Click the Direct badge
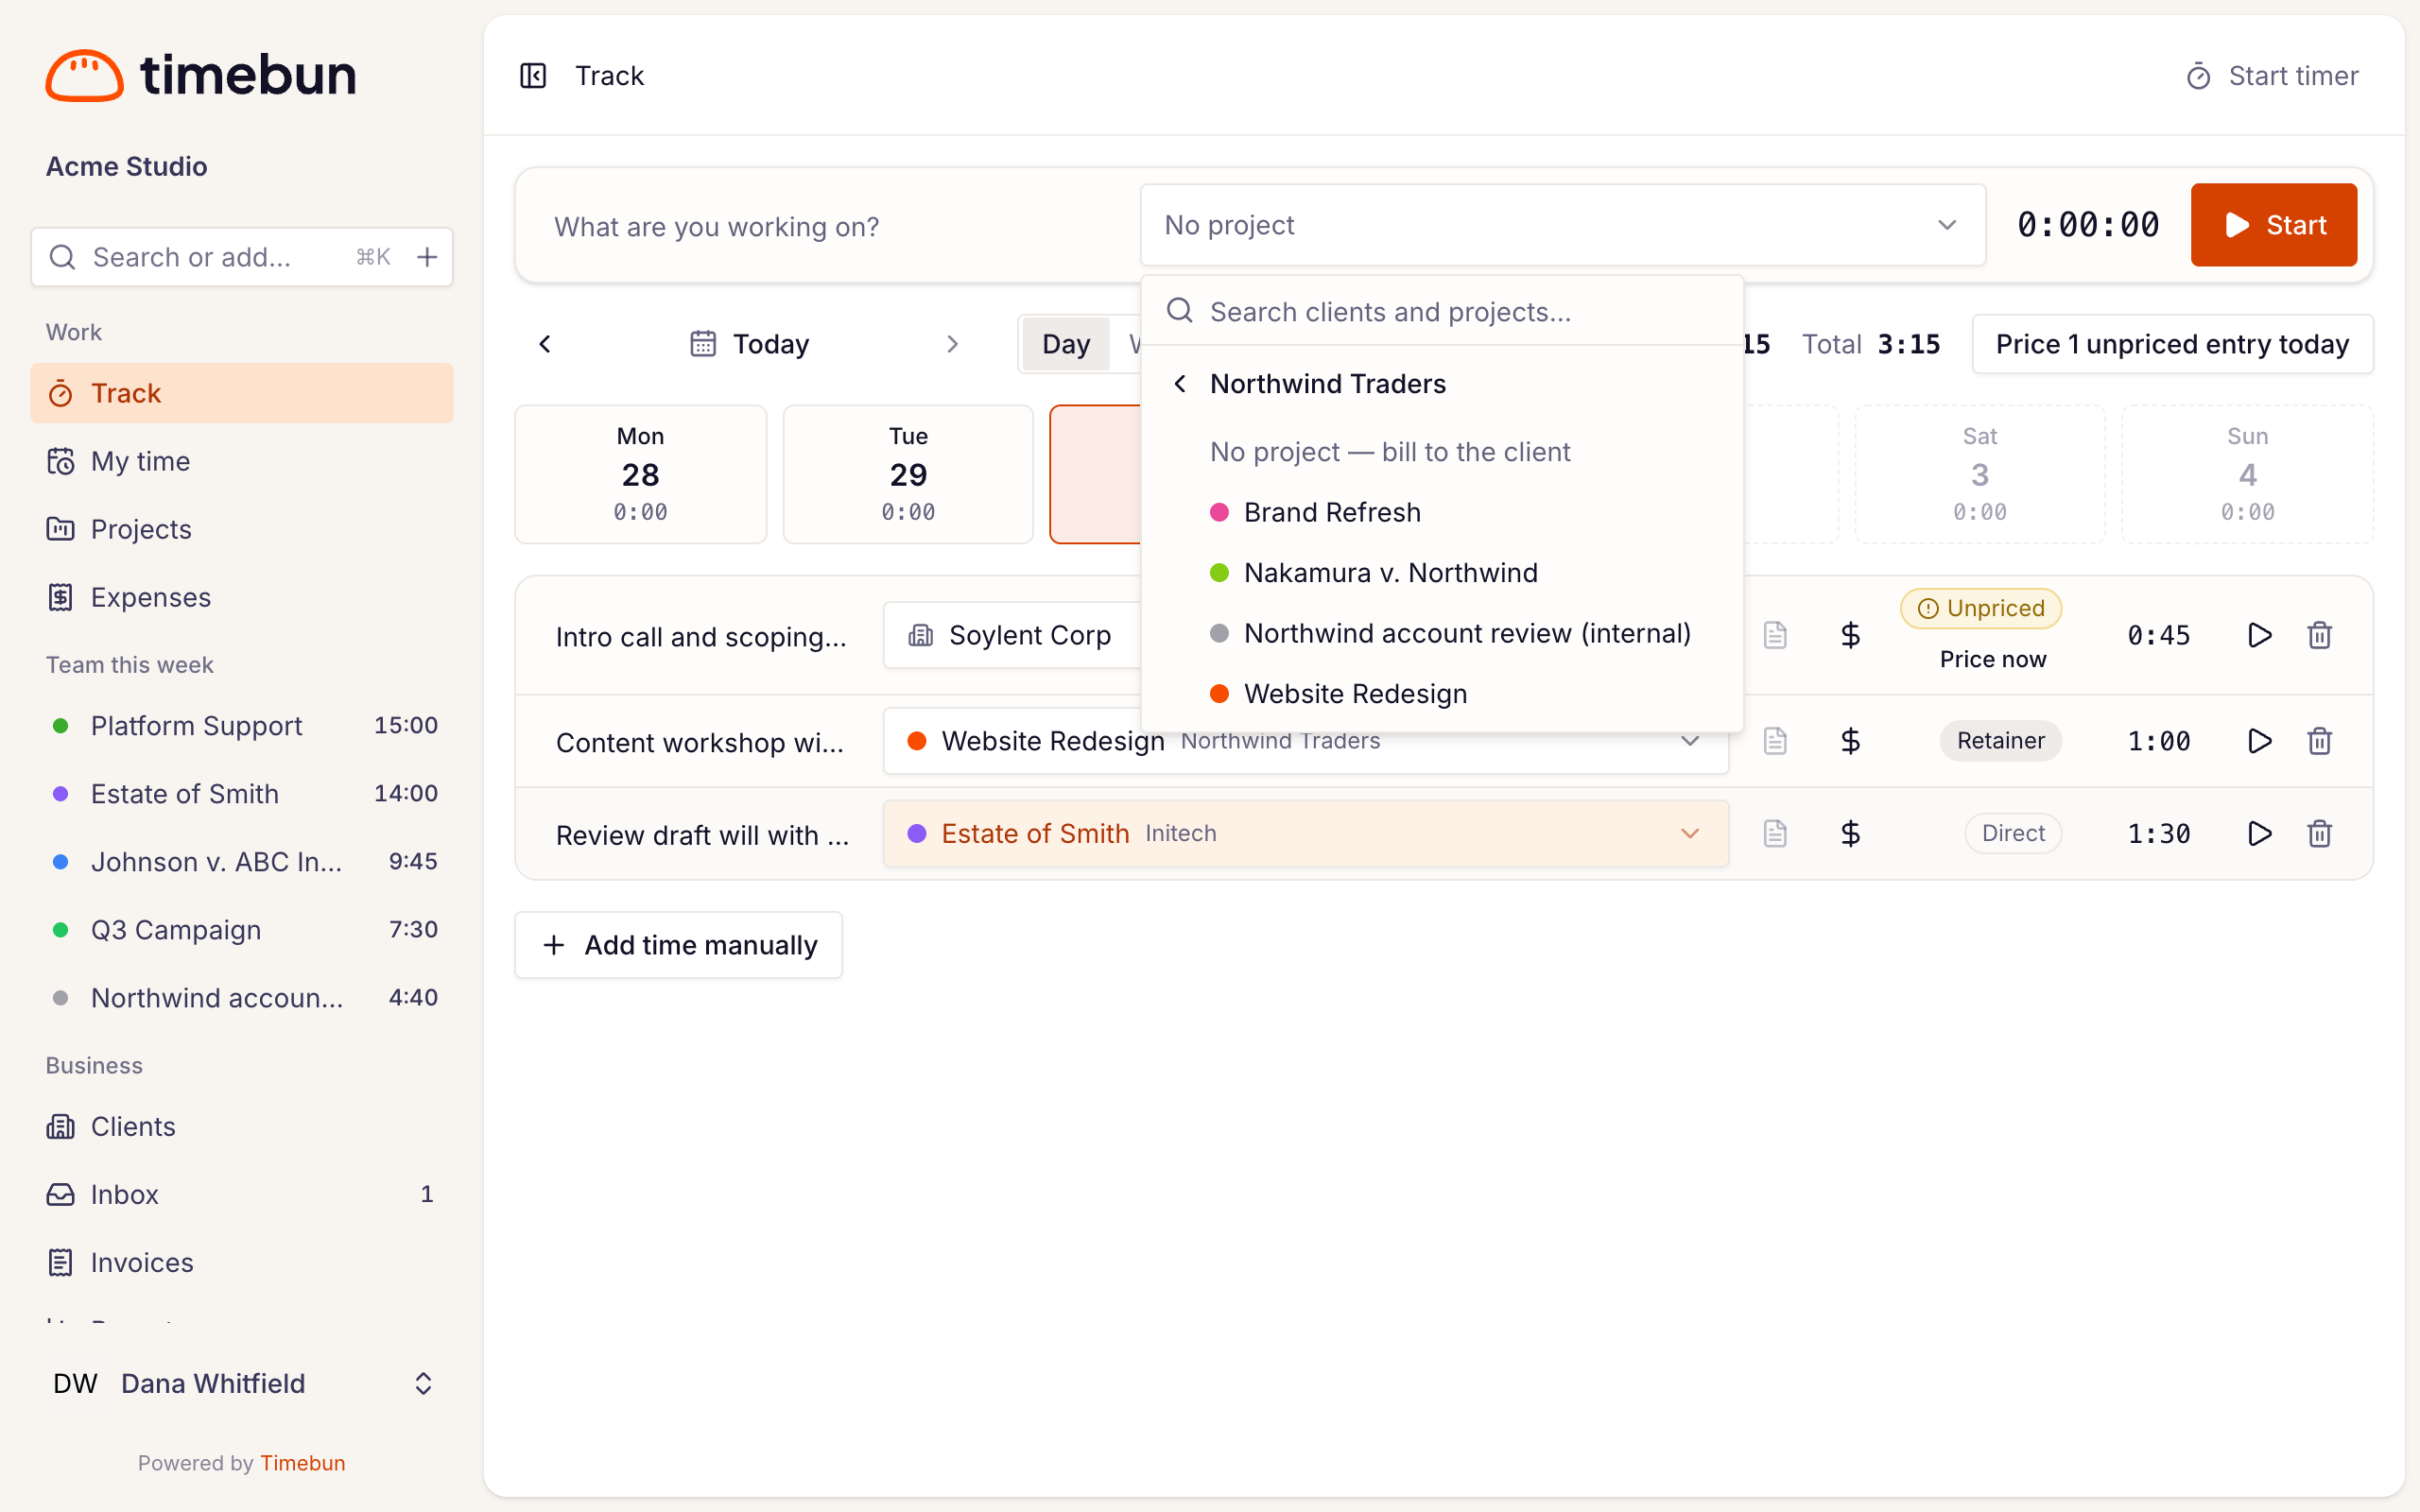The height and width of the screenshot is (1512, 2420). 2012,833
